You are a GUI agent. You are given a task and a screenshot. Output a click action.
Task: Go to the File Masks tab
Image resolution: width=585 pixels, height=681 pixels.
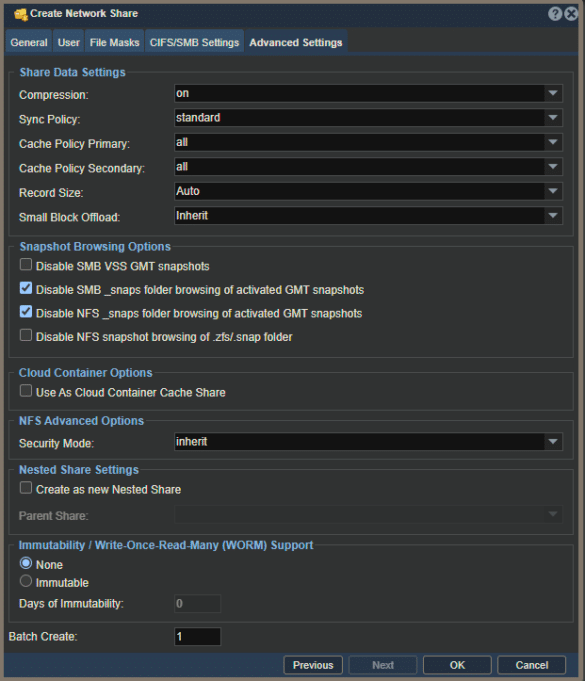pyautogui.click(x=114, y=42)
